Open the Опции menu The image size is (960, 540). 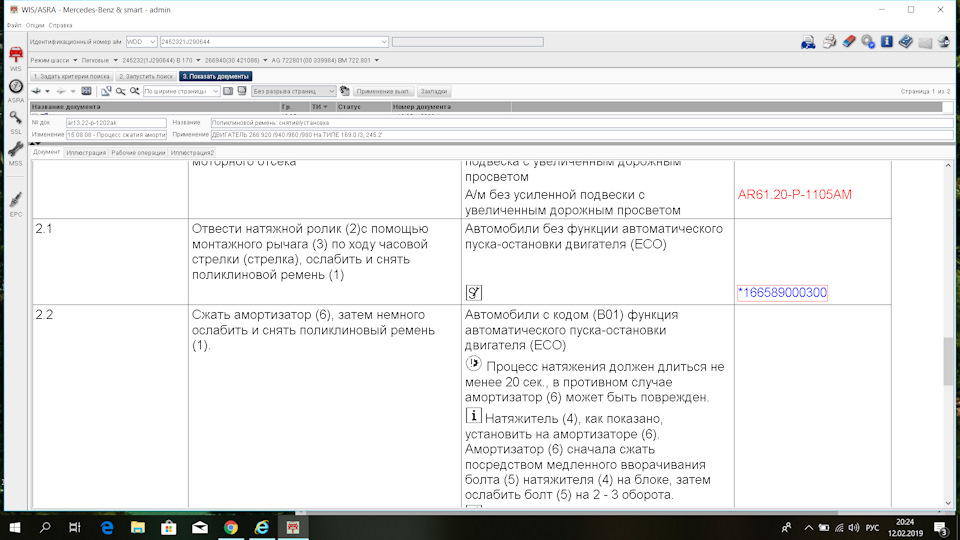pyautogui.click(x=35, y=25)
